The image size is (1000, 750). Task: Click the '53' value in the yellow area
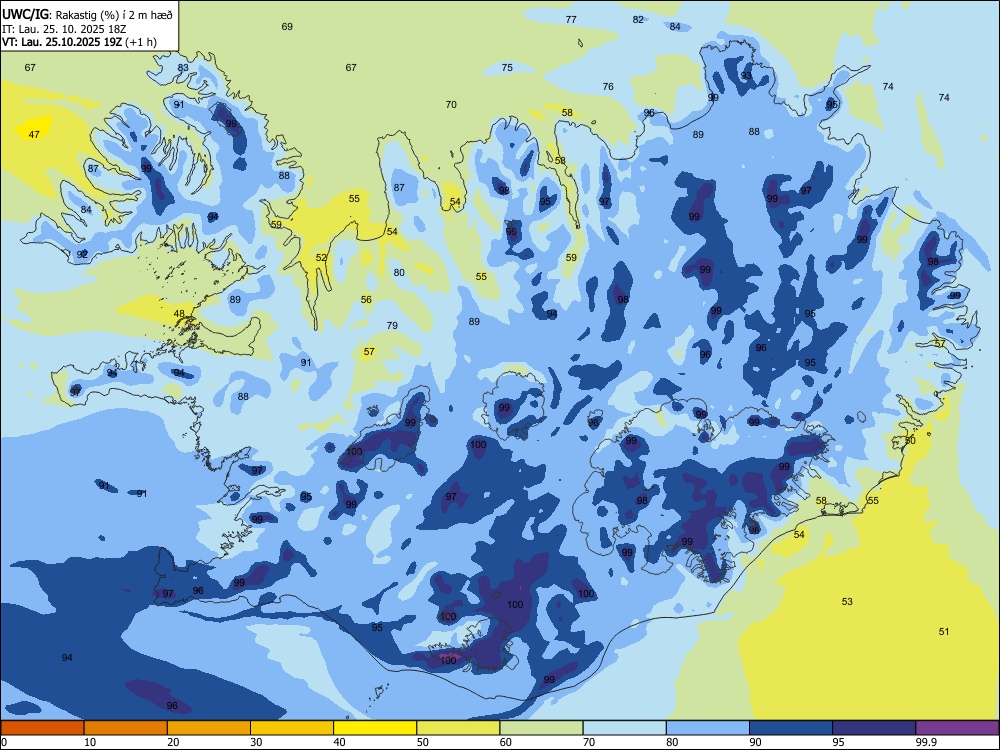click(x=847, y=601)
